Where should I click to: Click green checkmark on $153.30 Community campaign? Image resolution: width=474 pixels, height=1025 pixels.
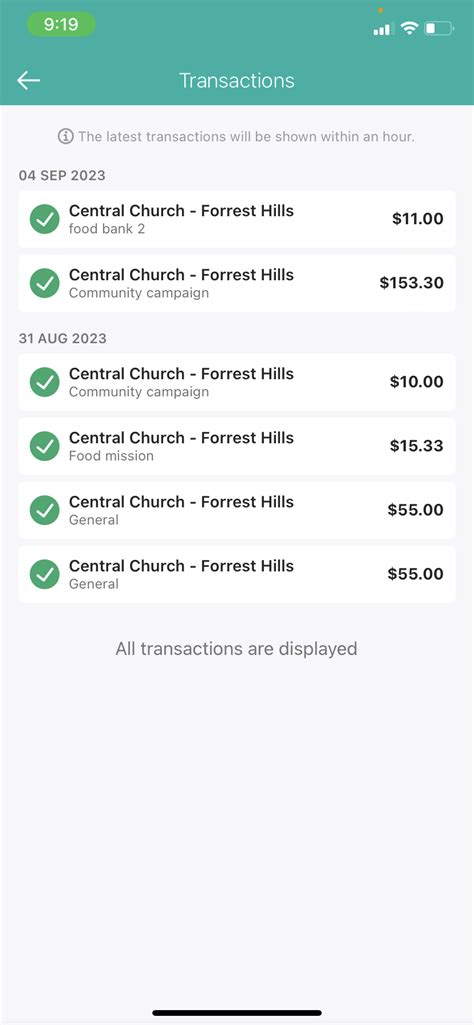click(x=44, y=283)
